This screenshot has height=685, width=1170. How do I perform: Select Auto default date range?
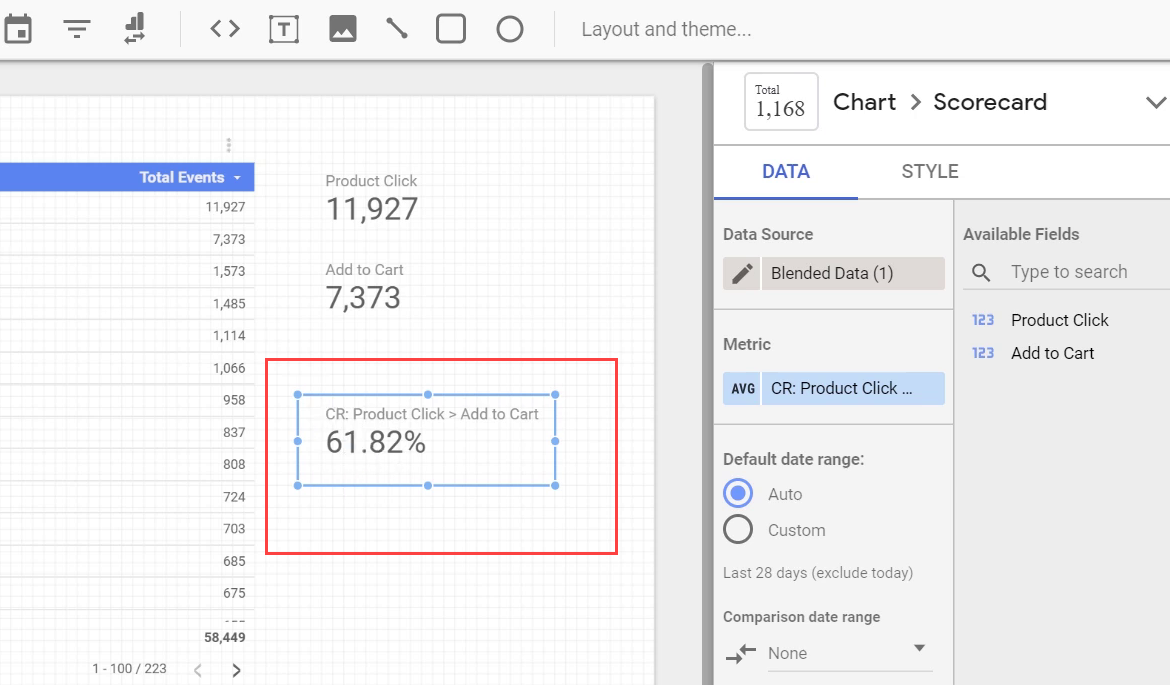coord(738,493)
